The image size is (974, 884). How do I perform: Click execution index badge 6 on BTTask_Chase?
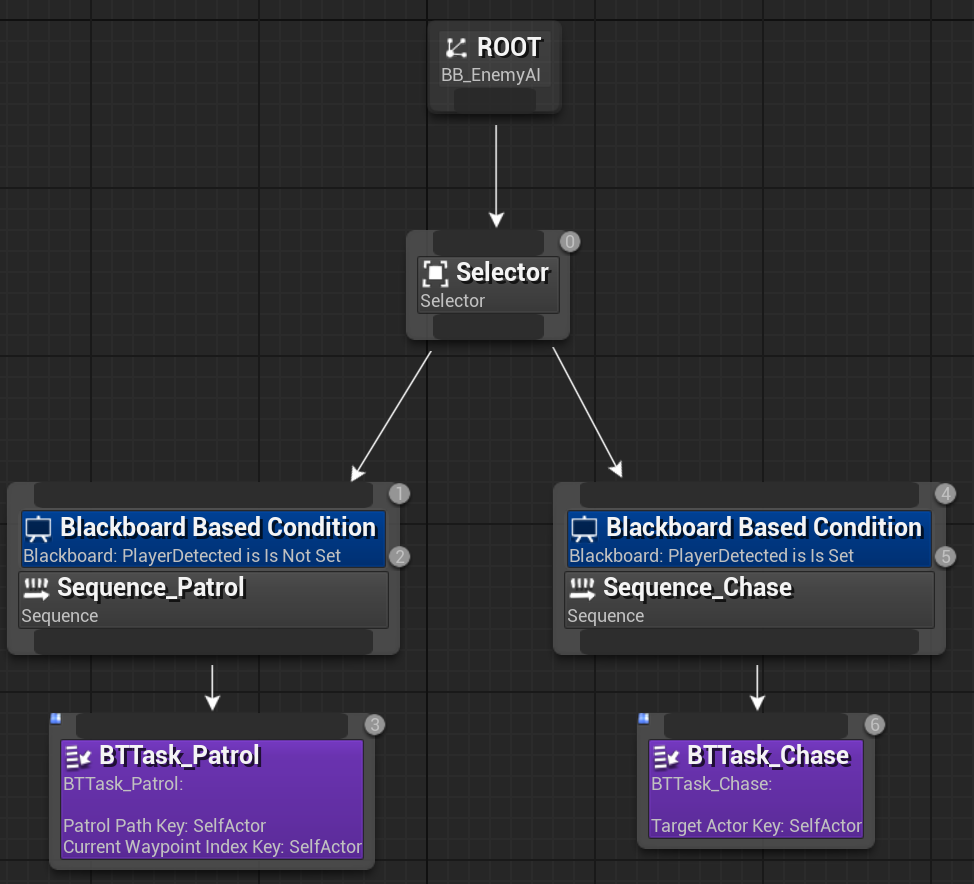(875, 725)
